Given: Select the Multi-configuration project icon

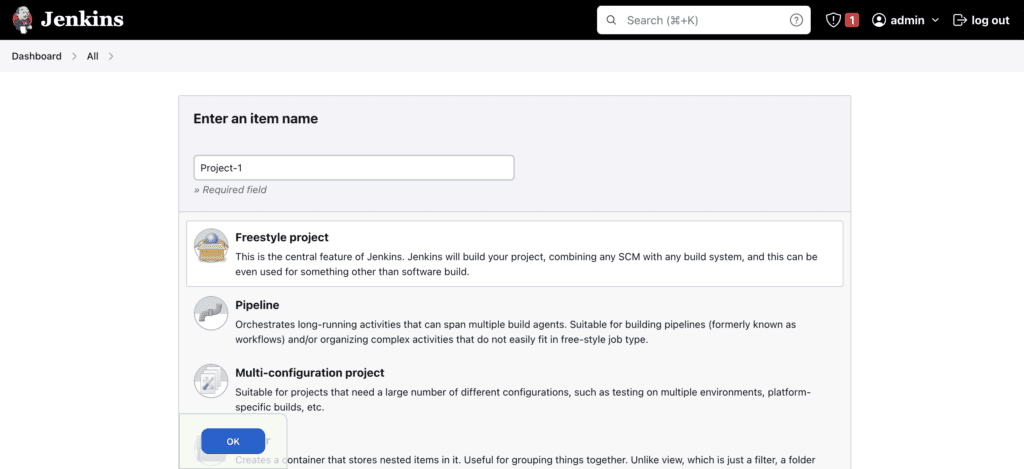Looking at the screenshot, I should point(211,381).
